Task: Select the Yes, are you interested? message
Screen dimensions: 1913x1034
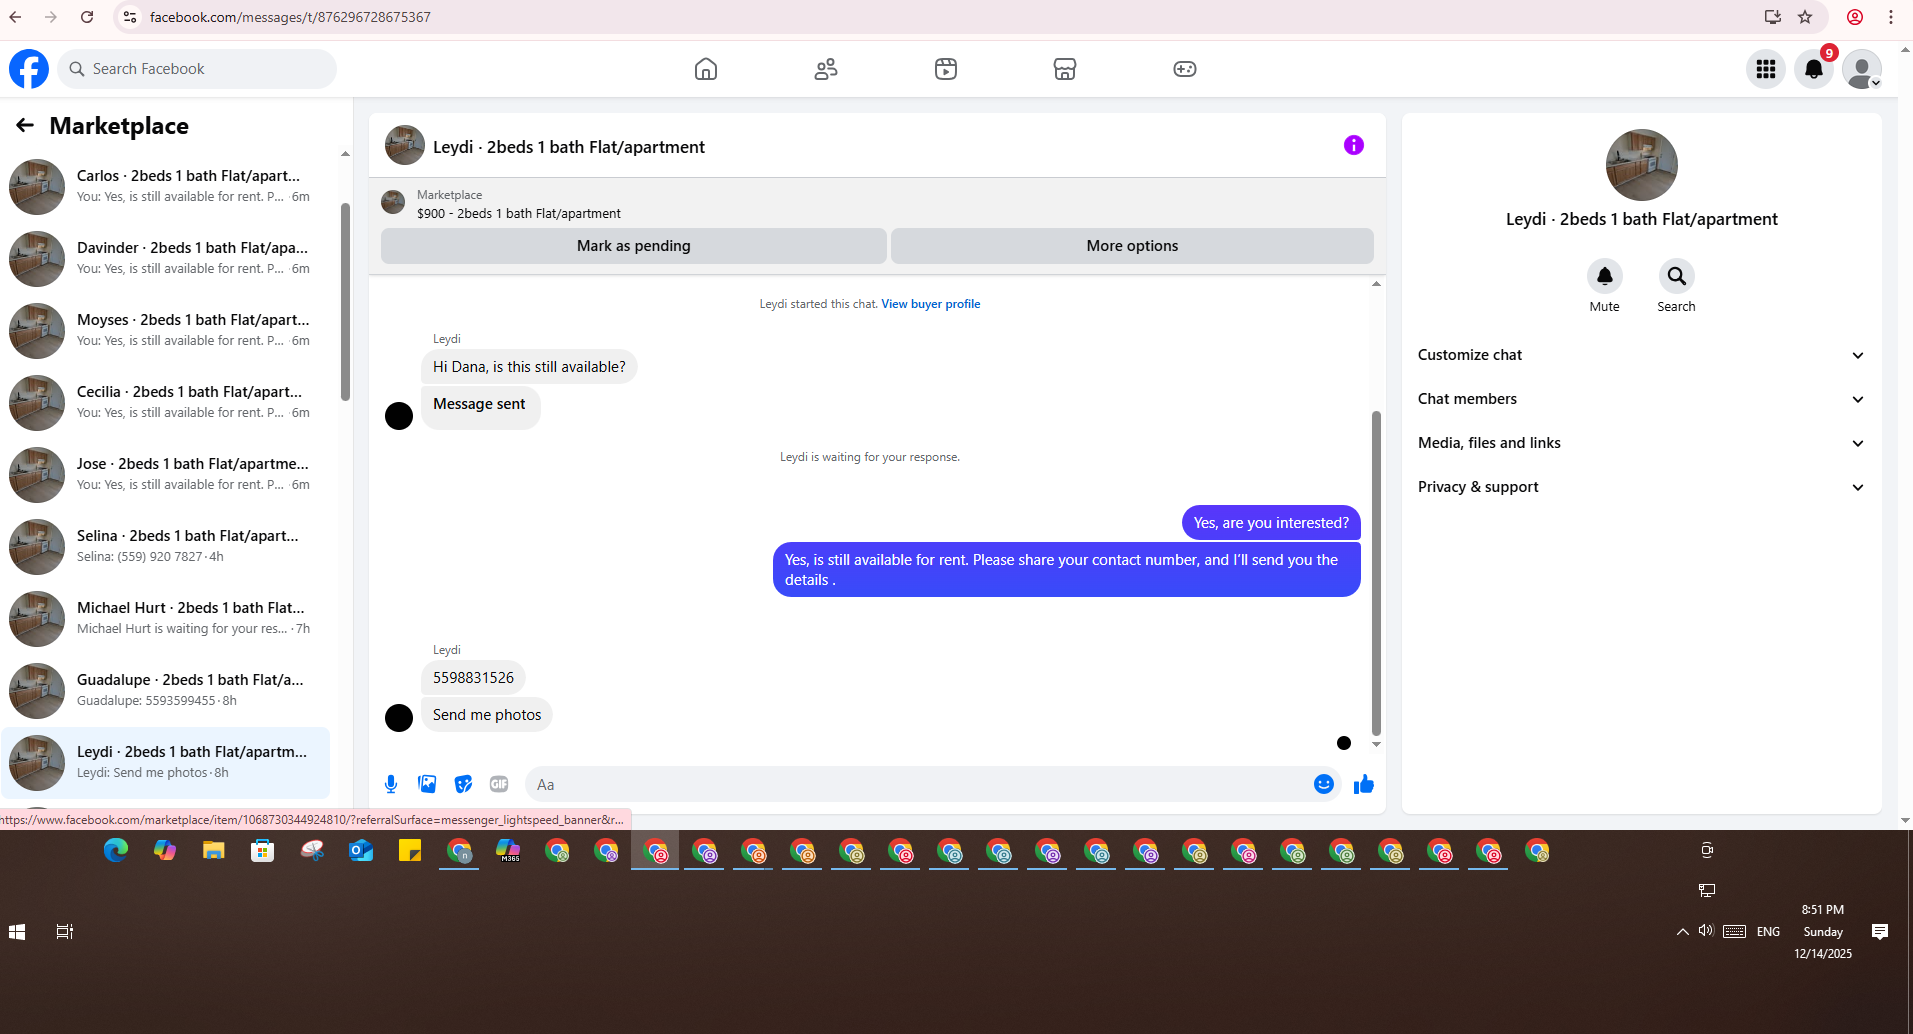Action: [x=1271, y=523]
